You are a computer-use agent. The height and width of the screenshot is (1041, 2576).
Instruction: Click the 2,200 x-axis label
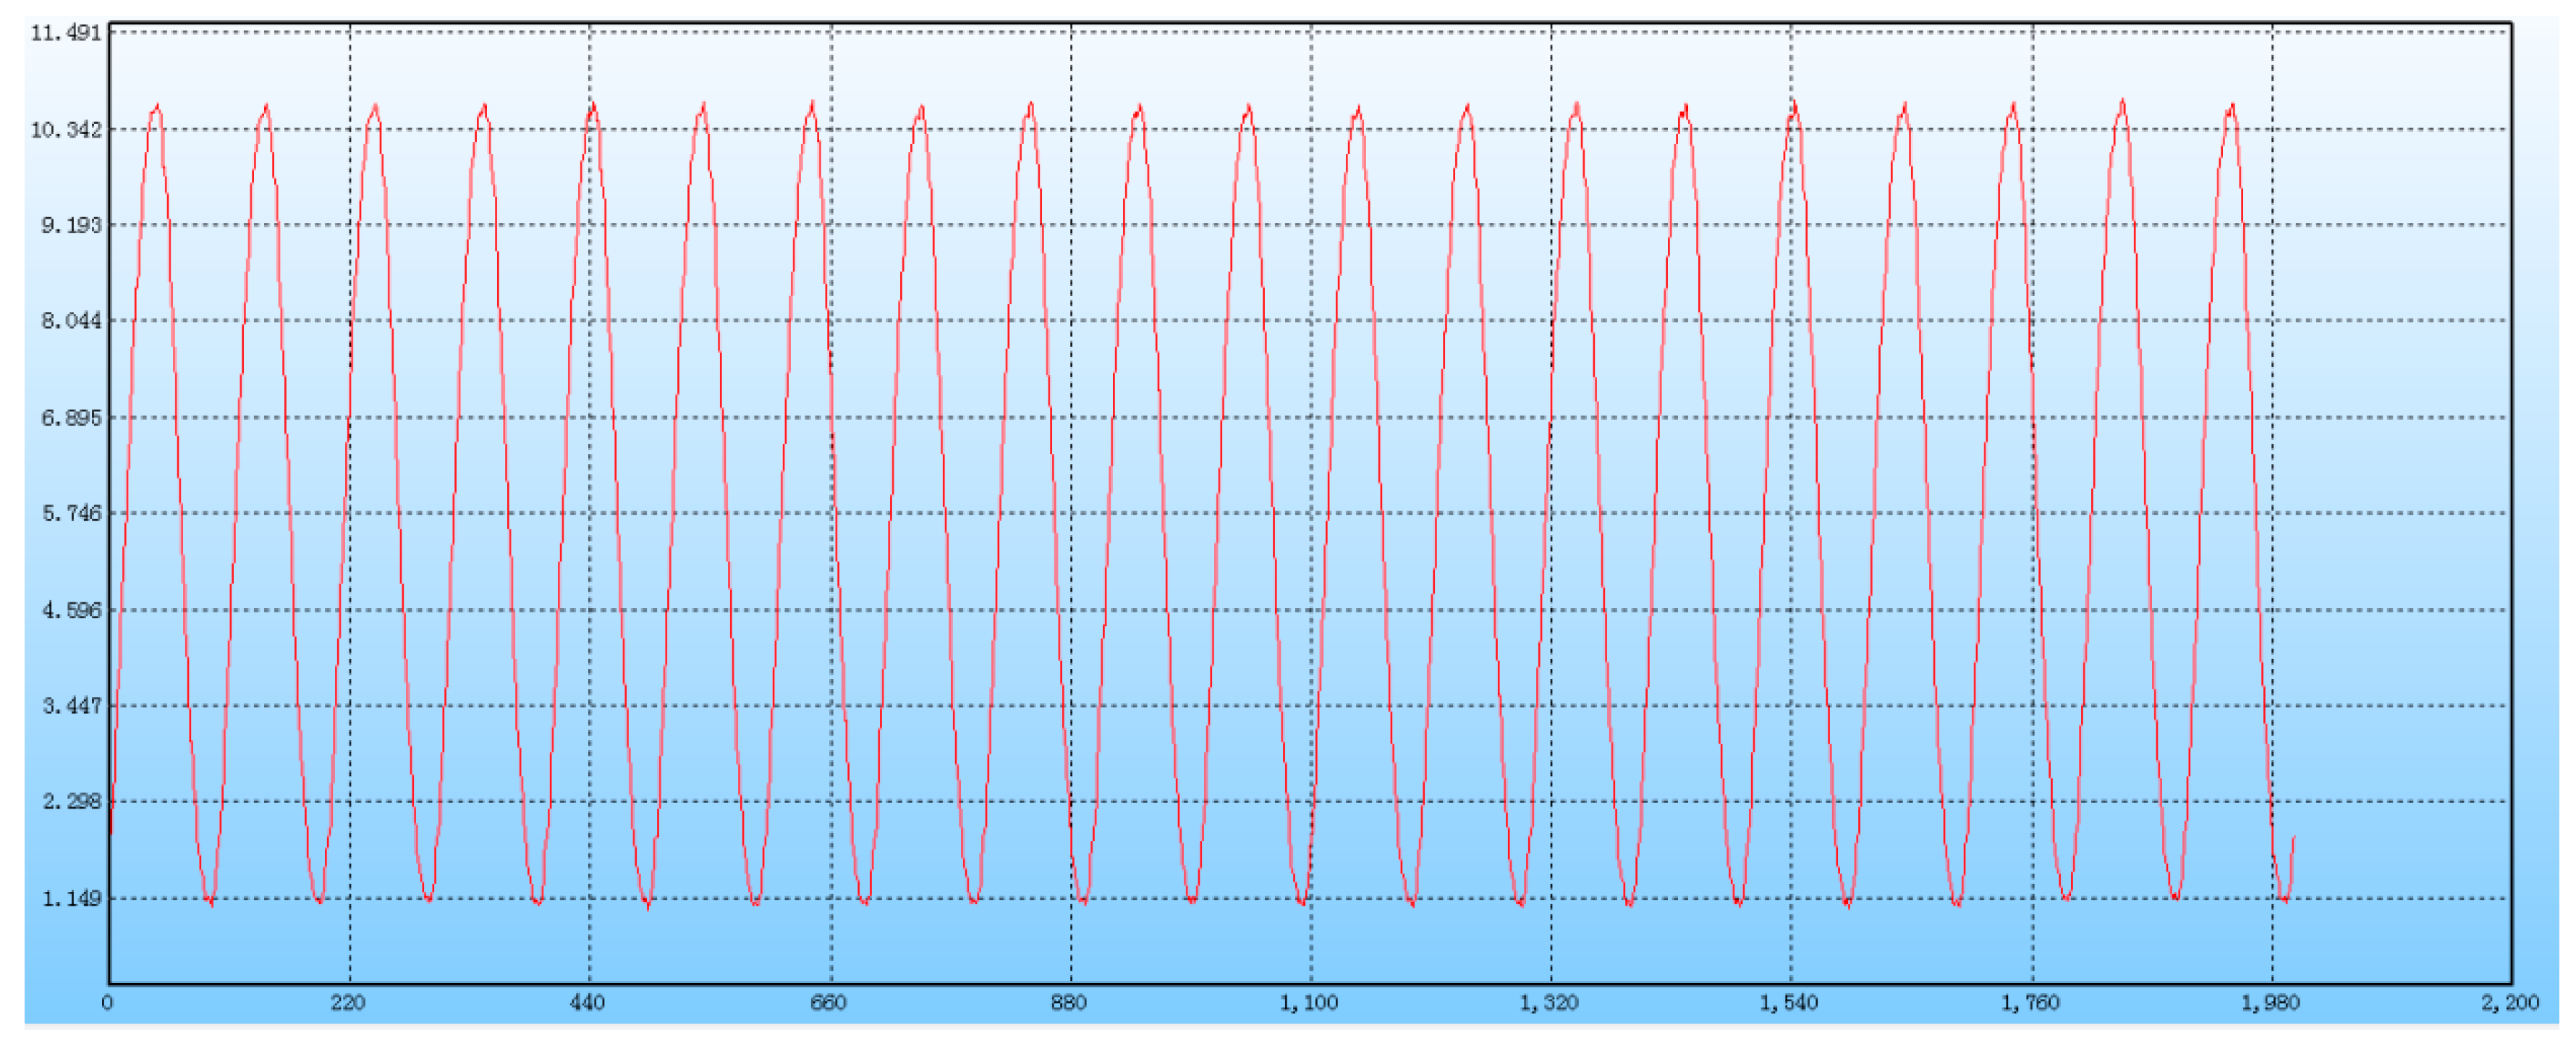coord(2509,1003)
